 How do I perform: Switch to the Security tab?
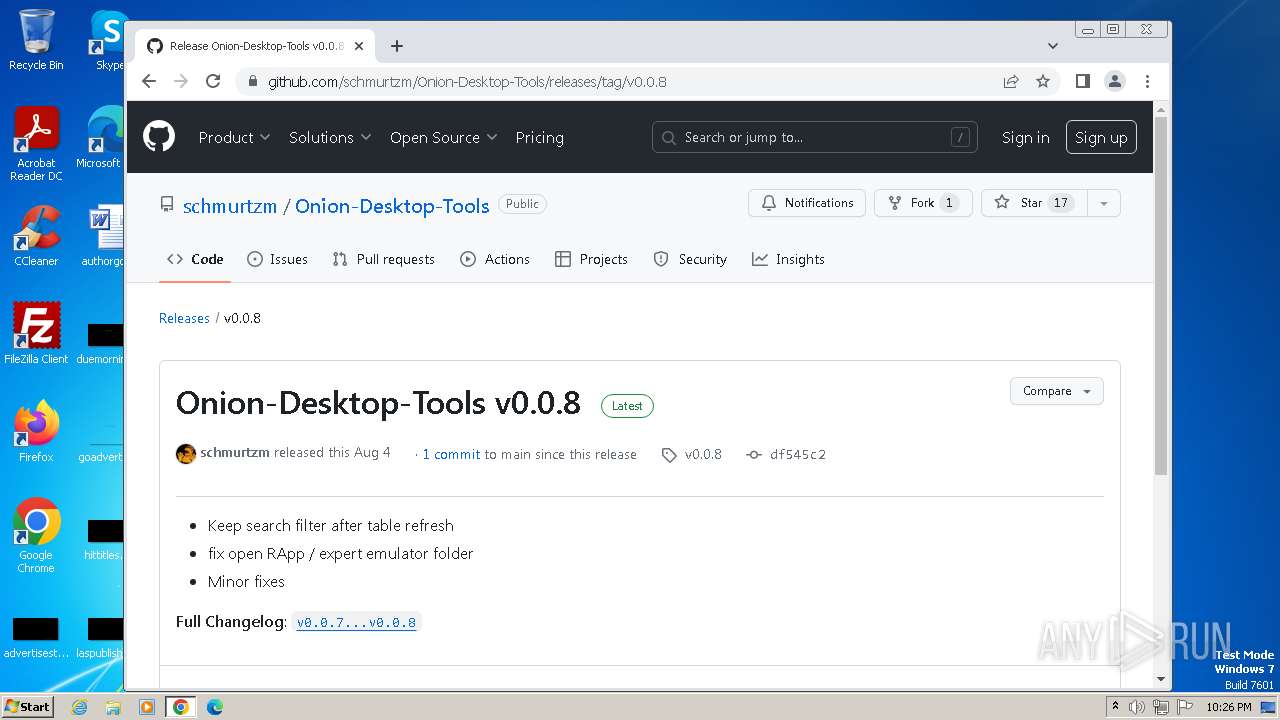tap(690, 259)
